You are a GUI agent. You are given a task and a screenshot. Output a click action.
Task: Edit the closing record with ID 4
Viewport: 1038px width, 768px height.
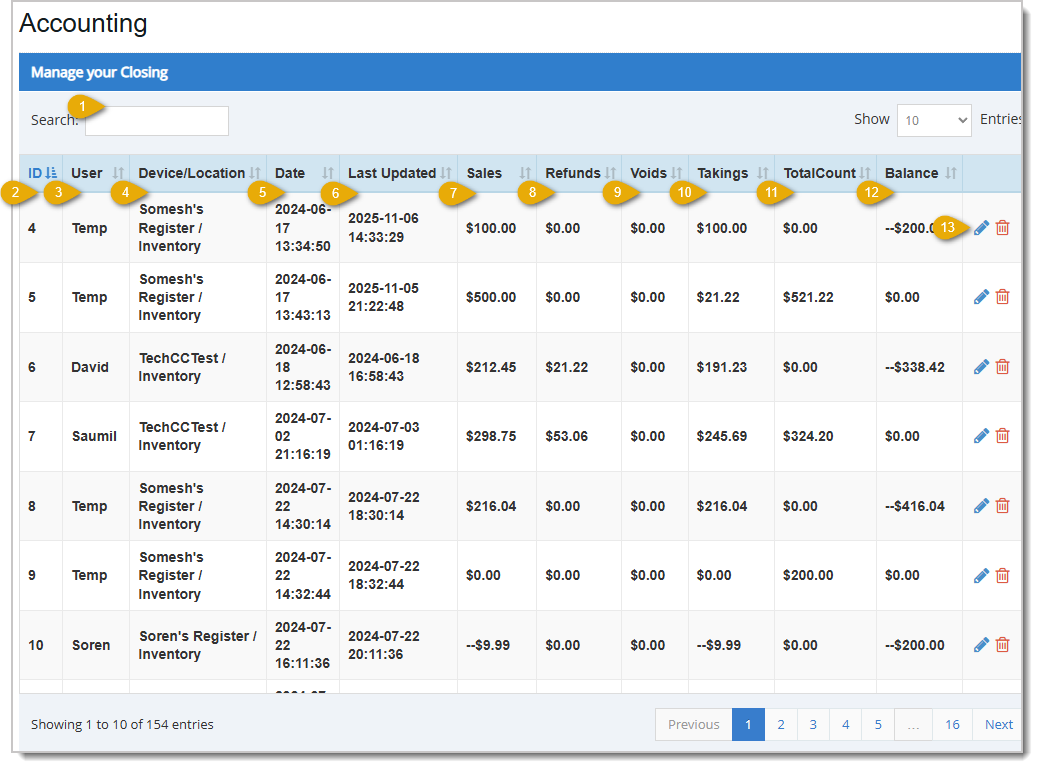tap(981, 228)
